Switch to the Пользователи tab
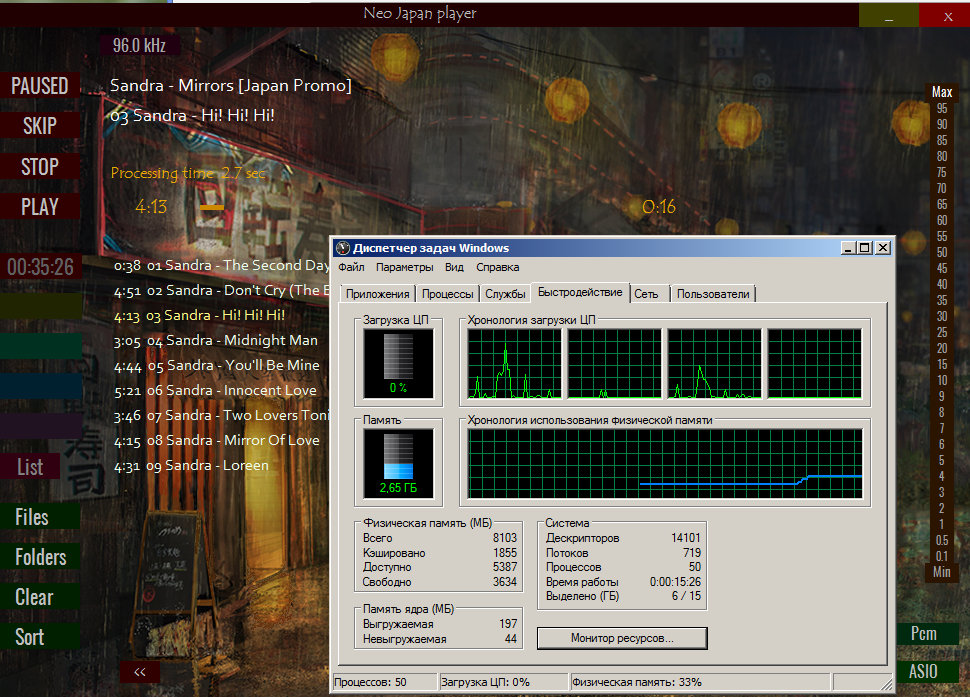The image size is (970, 697). 713,294
